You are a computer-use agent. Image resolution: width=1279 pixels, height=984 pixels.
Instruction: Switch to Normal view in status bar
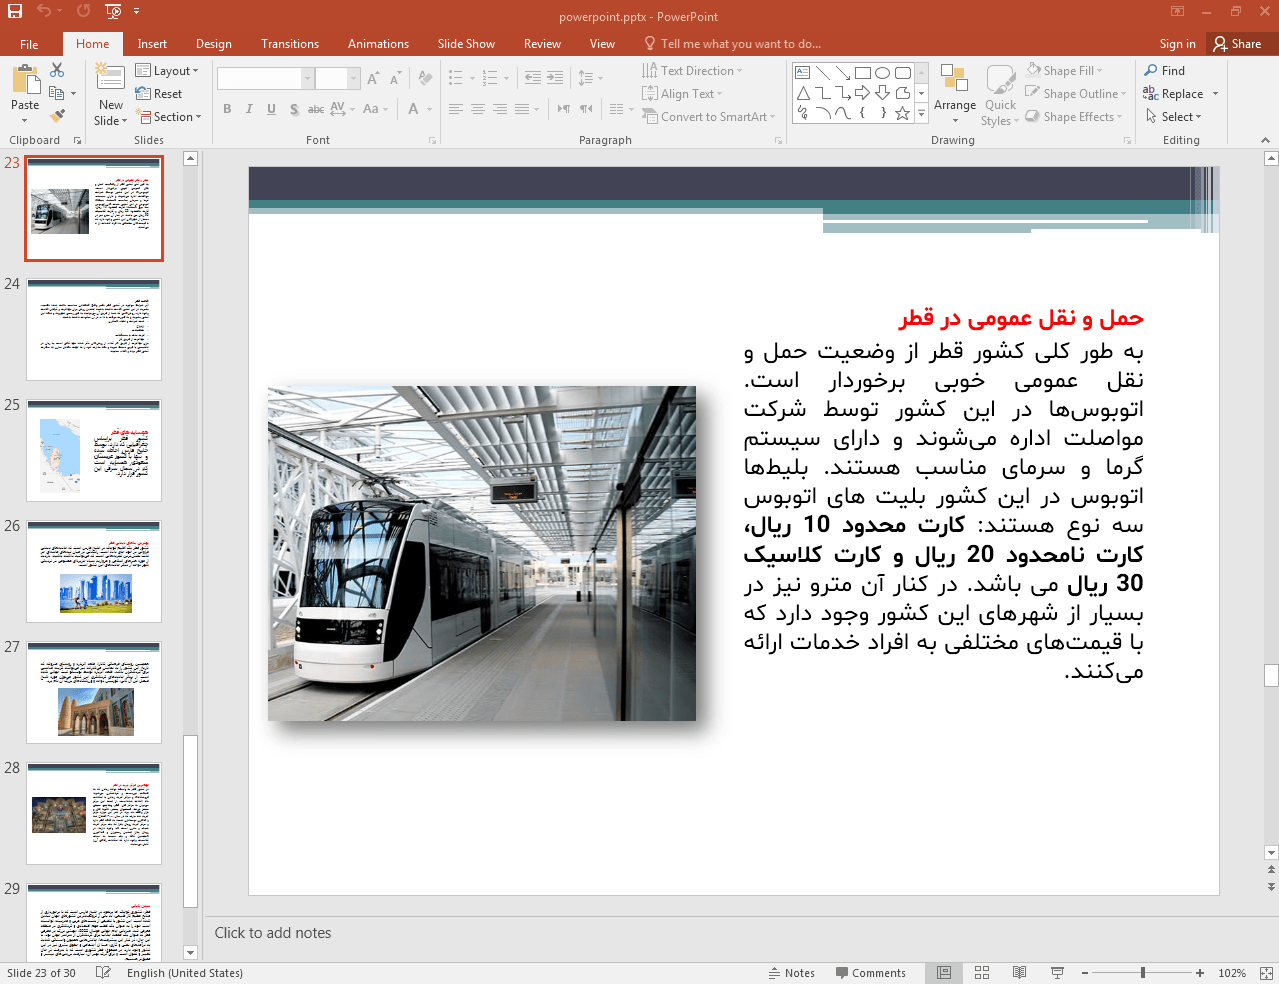[944, 973]
